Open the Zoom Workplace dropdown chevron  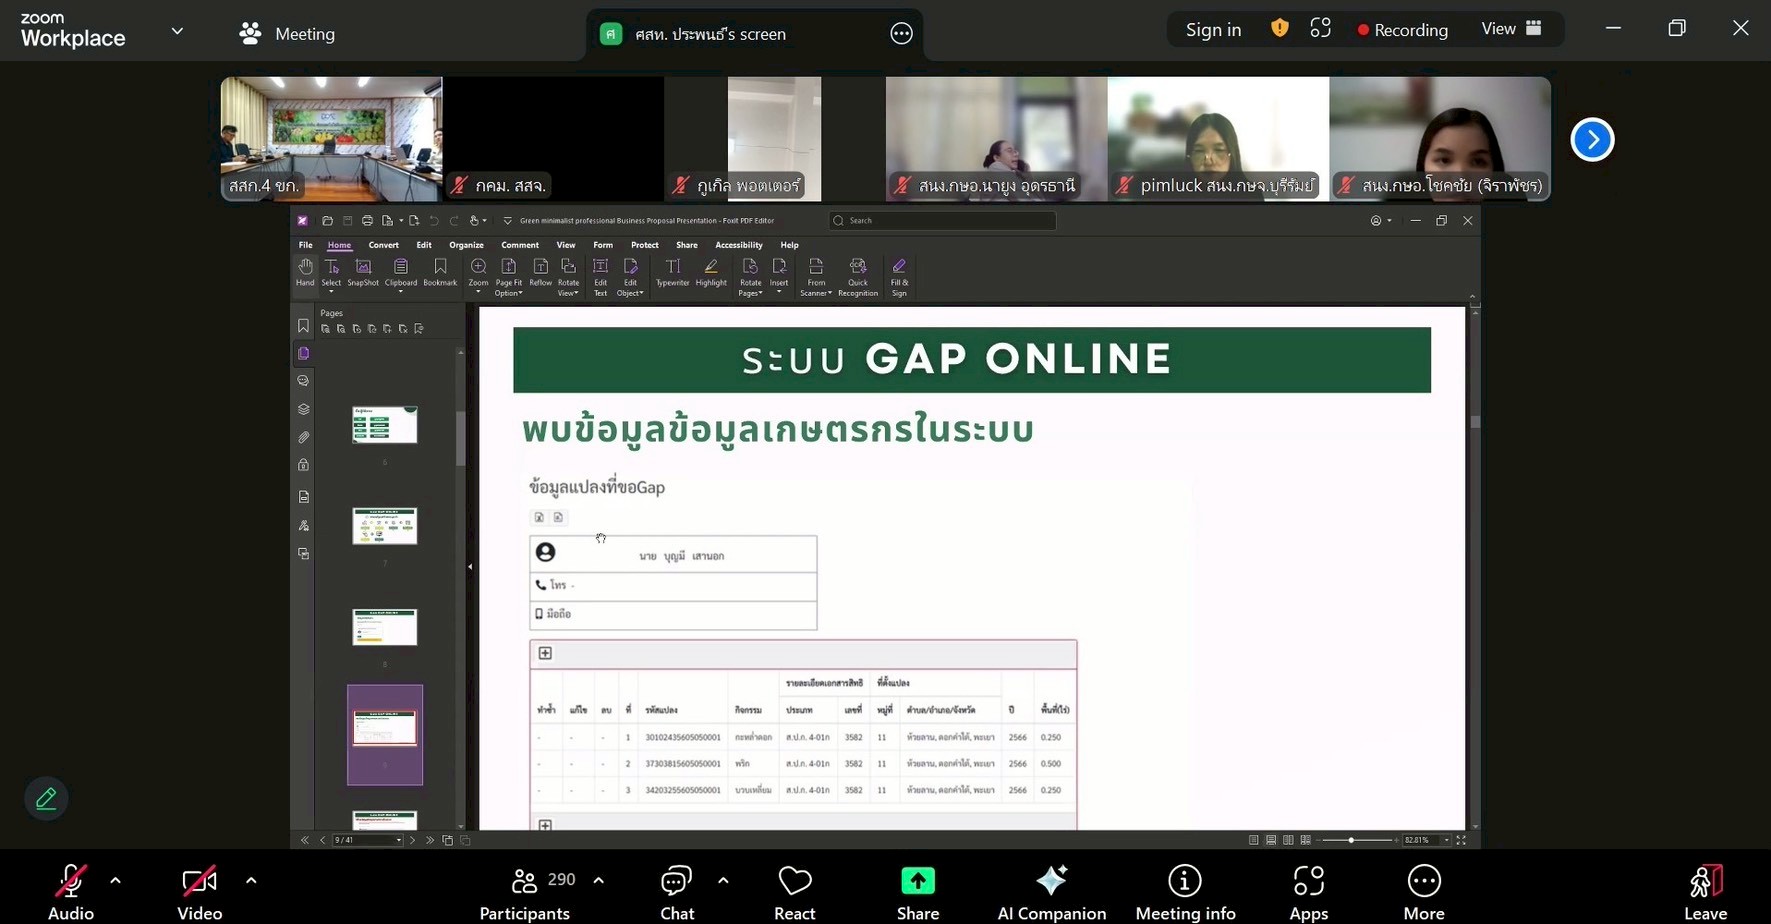coord(177,31)
